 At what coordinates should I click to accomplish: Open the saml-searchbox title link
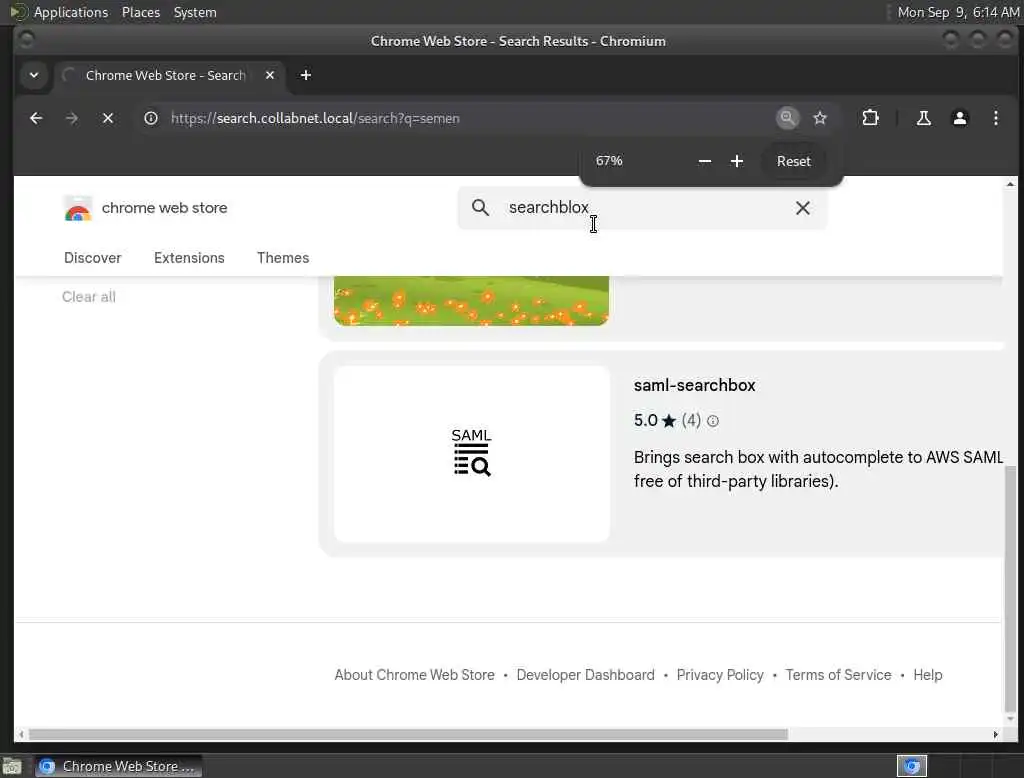click(x=694, y=385)
